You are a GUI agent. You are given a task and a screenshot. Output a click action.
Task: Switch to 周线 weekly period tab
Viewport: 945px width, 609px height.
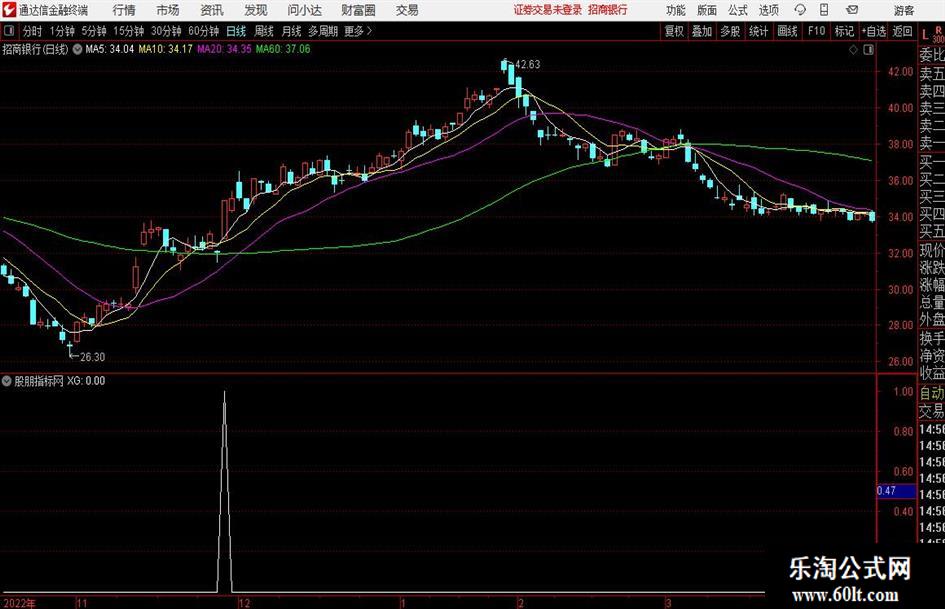point(264,31)
